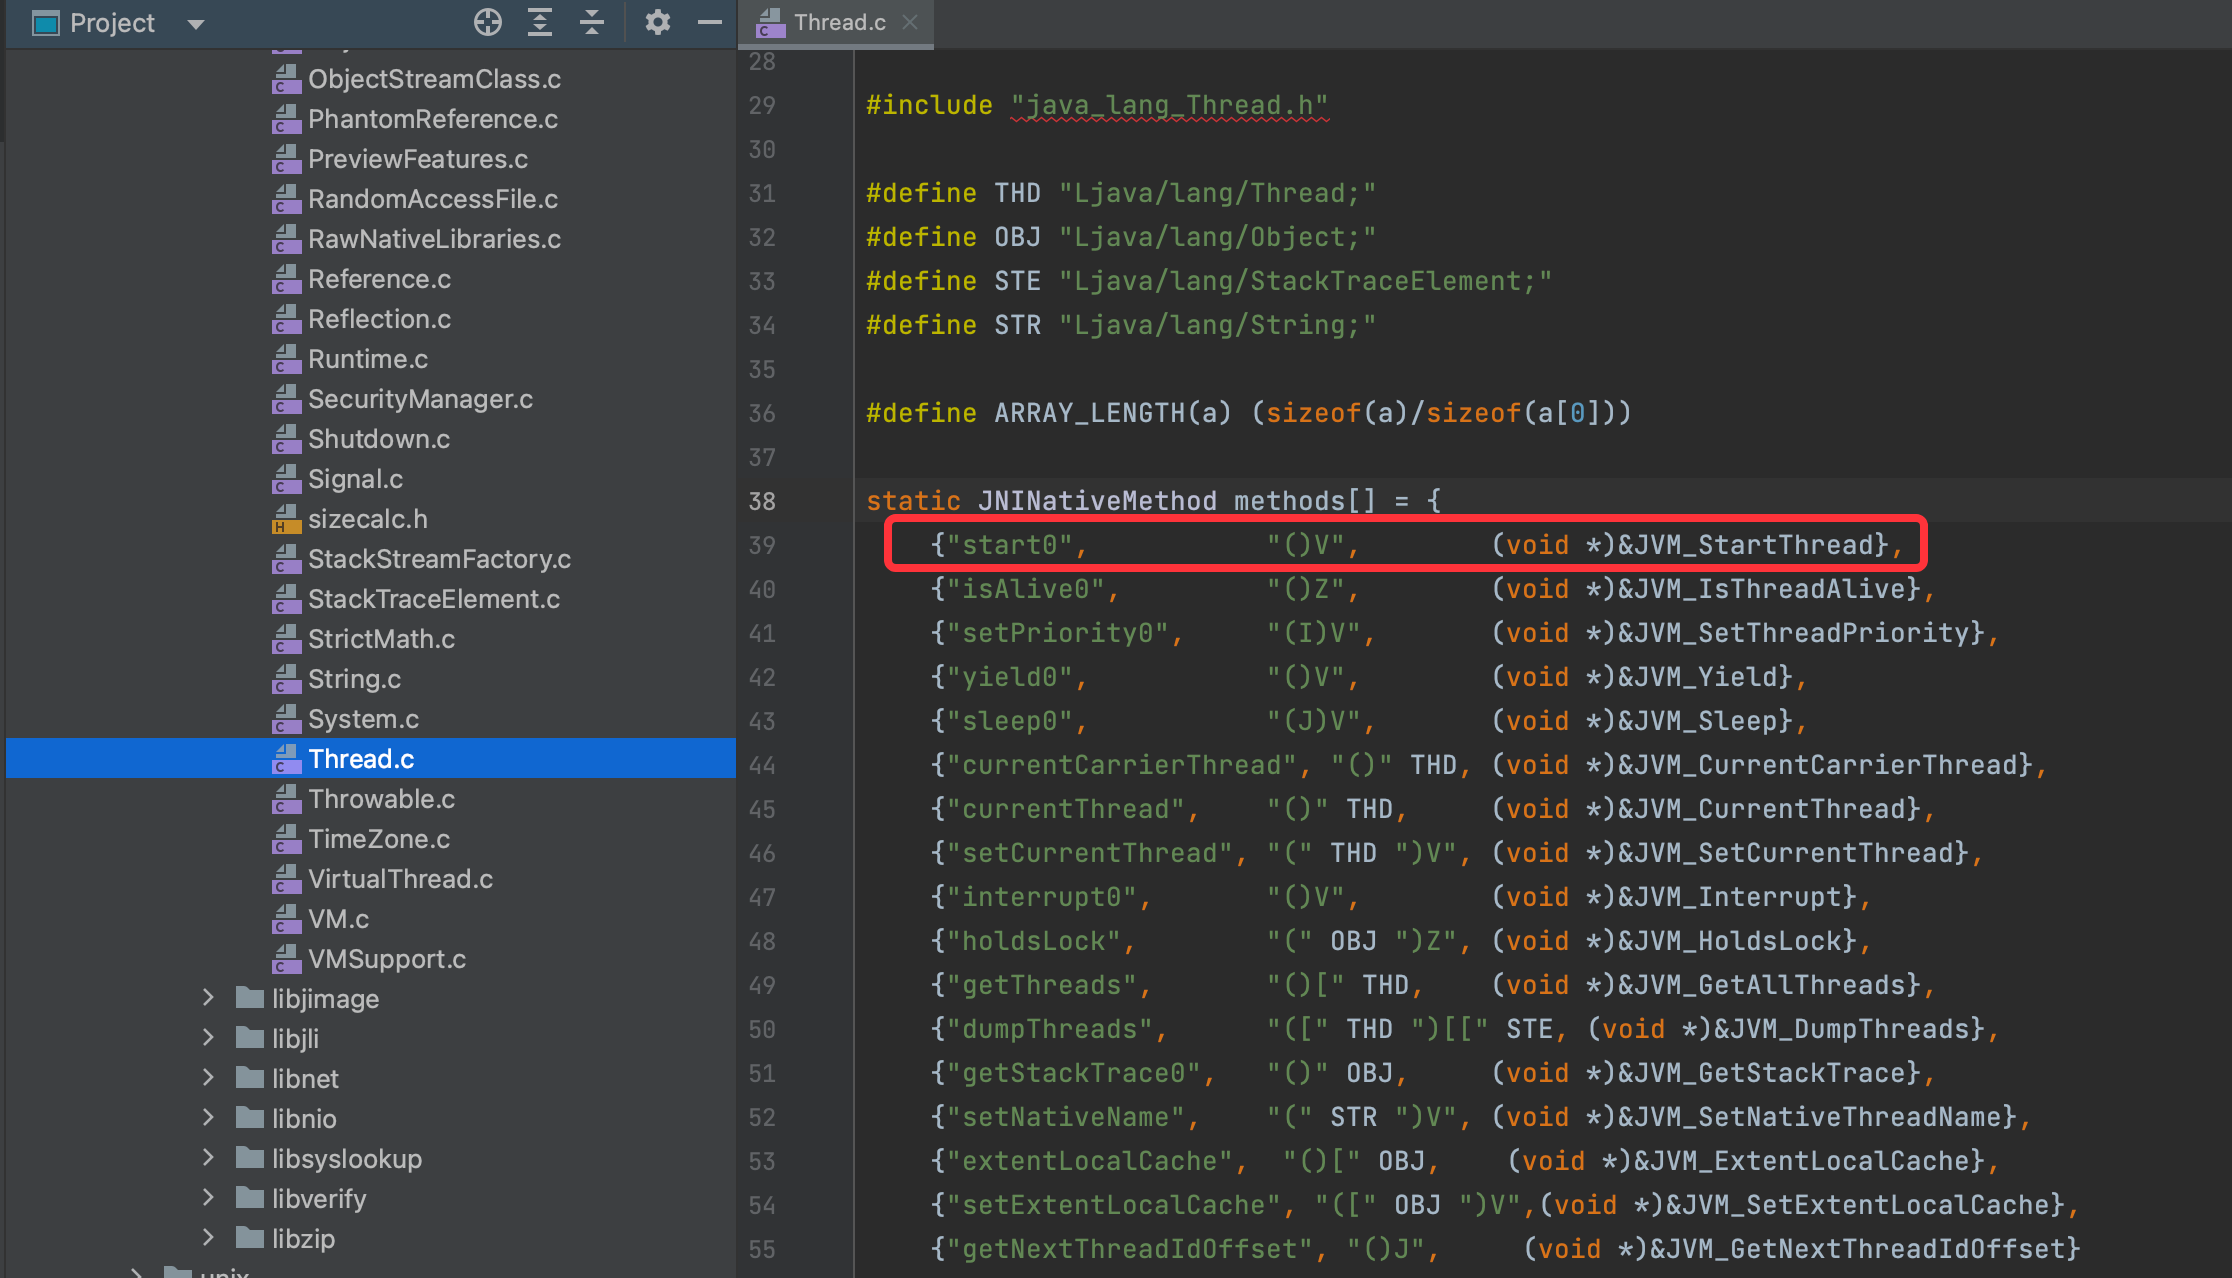Hide the Project tool window
The image size is (2232, 1278).
click(x=709, y=22)
